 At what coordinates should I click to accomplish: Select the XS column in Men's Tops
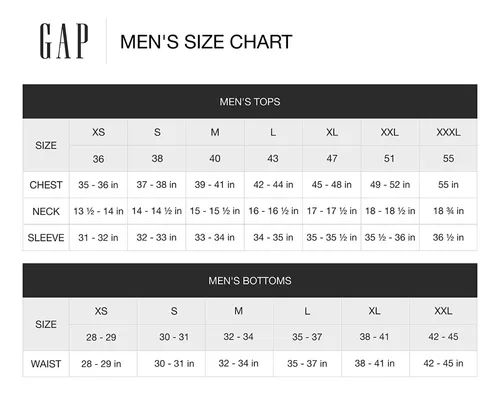pos(98,132)
